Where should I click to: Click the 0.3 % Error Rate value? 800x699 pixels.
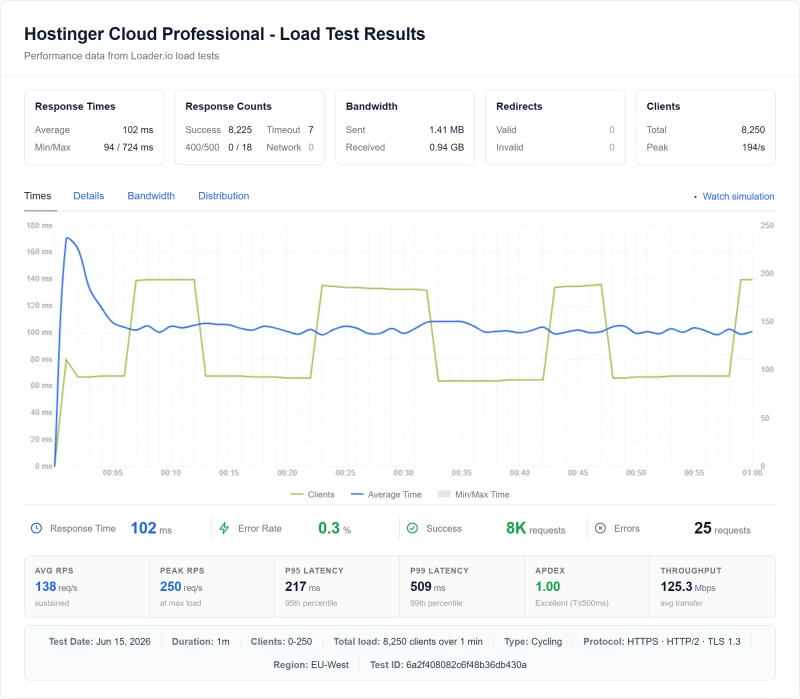(335, 528)
